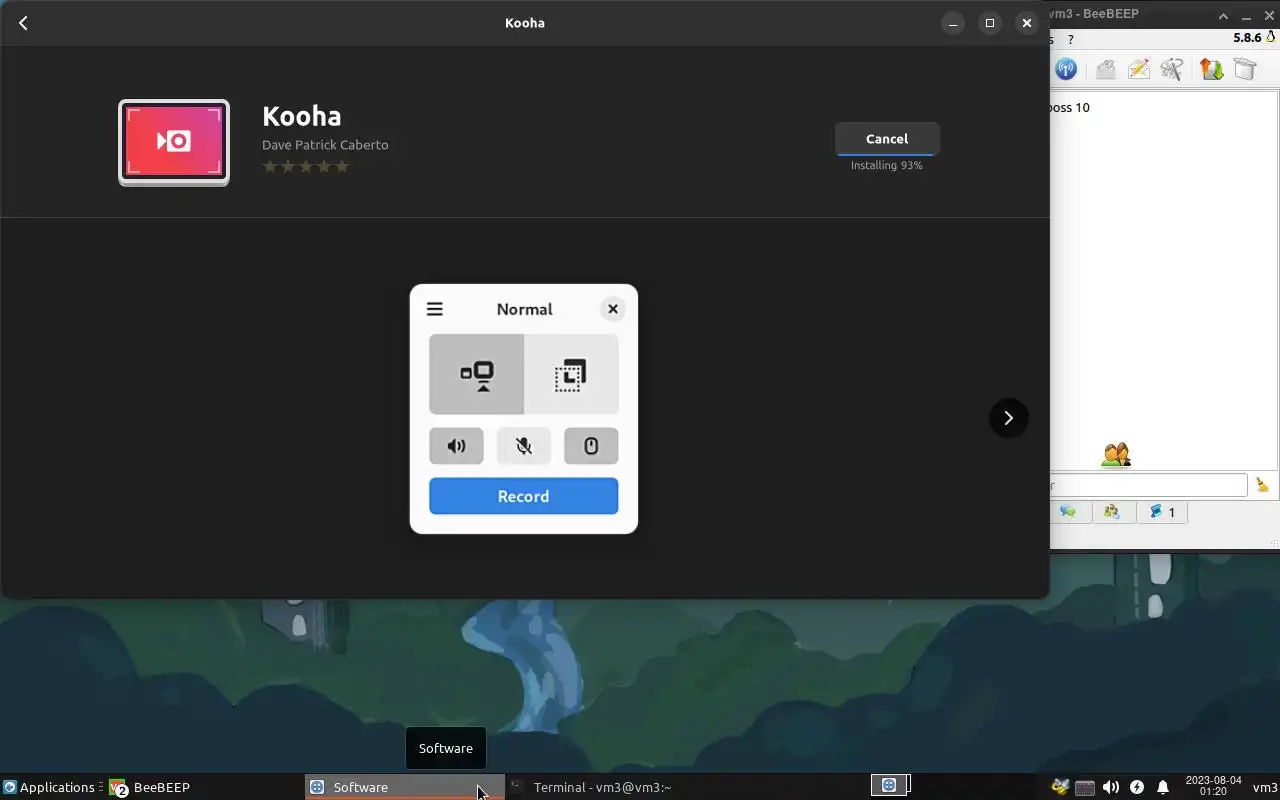The width and height of the screenshot is (1280, 800).
Task: Click the greyed envelope icon in BeeBEEP toolbar
Action: click(1105, 69)
